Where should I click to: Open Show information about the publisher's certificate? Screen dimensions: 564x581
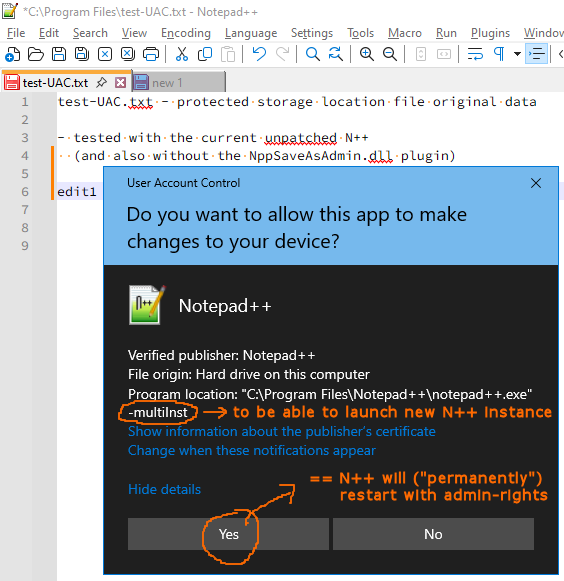point(282,431)
